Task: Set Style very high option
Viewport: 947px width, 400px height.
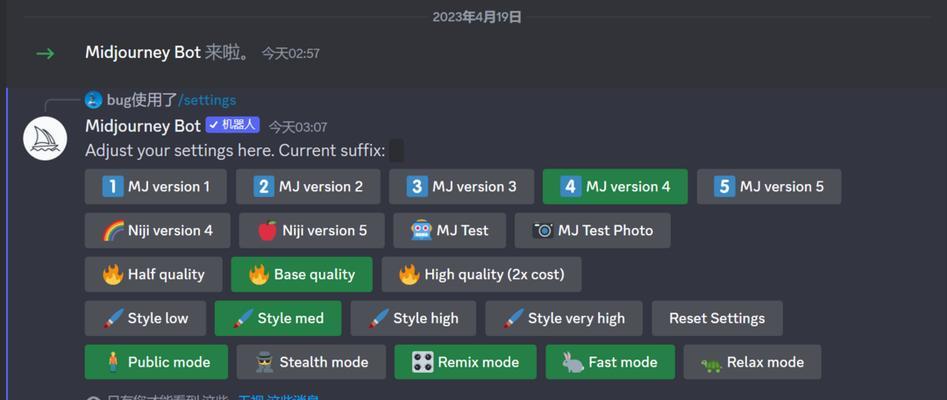Action: [564, 318]
